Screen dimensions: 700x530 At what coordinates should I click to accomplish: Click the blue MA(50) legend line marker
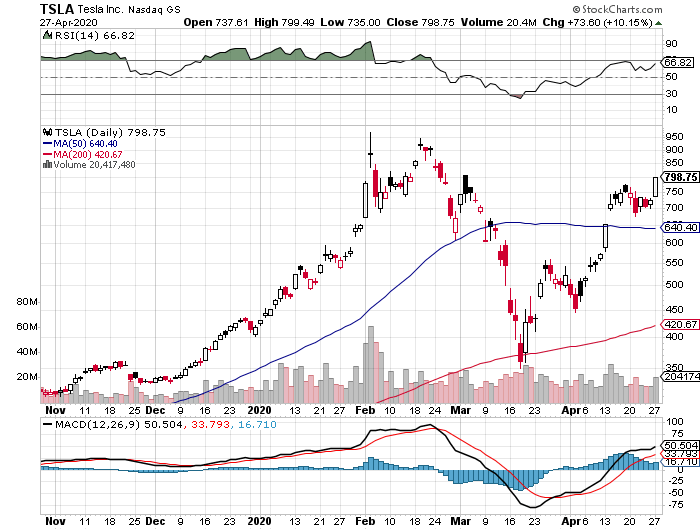(47, 143)
